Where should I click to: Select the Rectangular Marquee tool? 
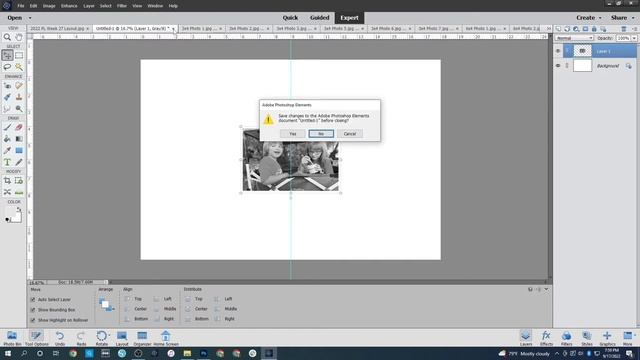click(19, 55)
